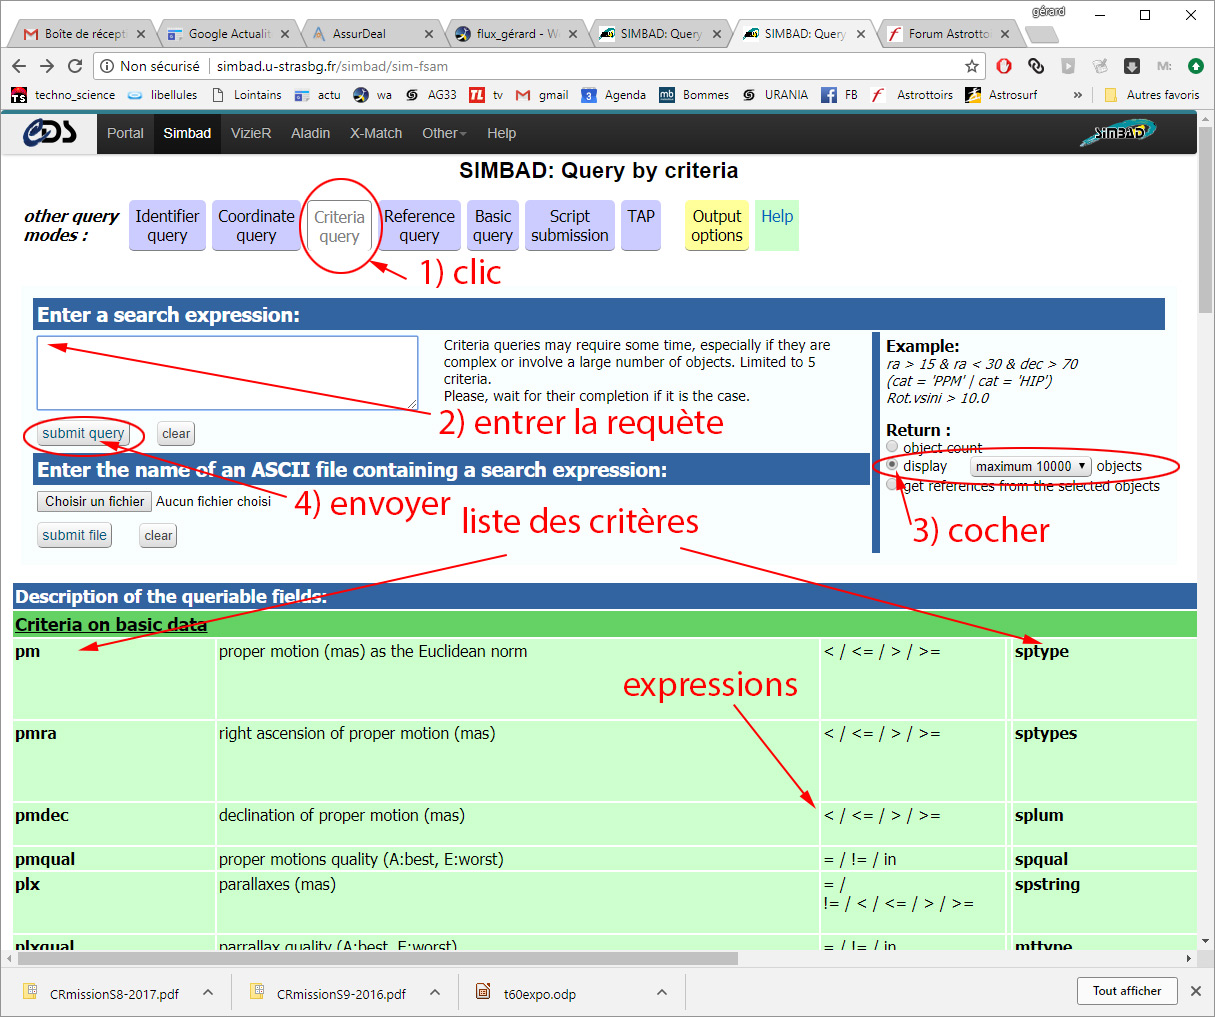Open X-Match in CDS navbar
The width and height of the screenshot is (1215, 1017).
point(376,133)
